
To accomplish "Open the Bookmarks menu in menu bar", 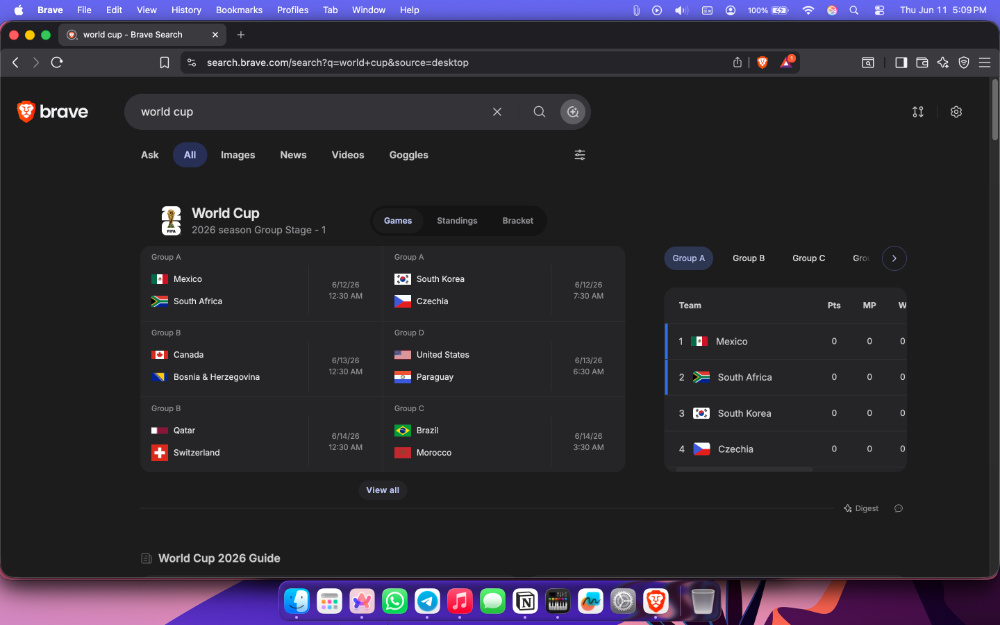I will point(239,10).
